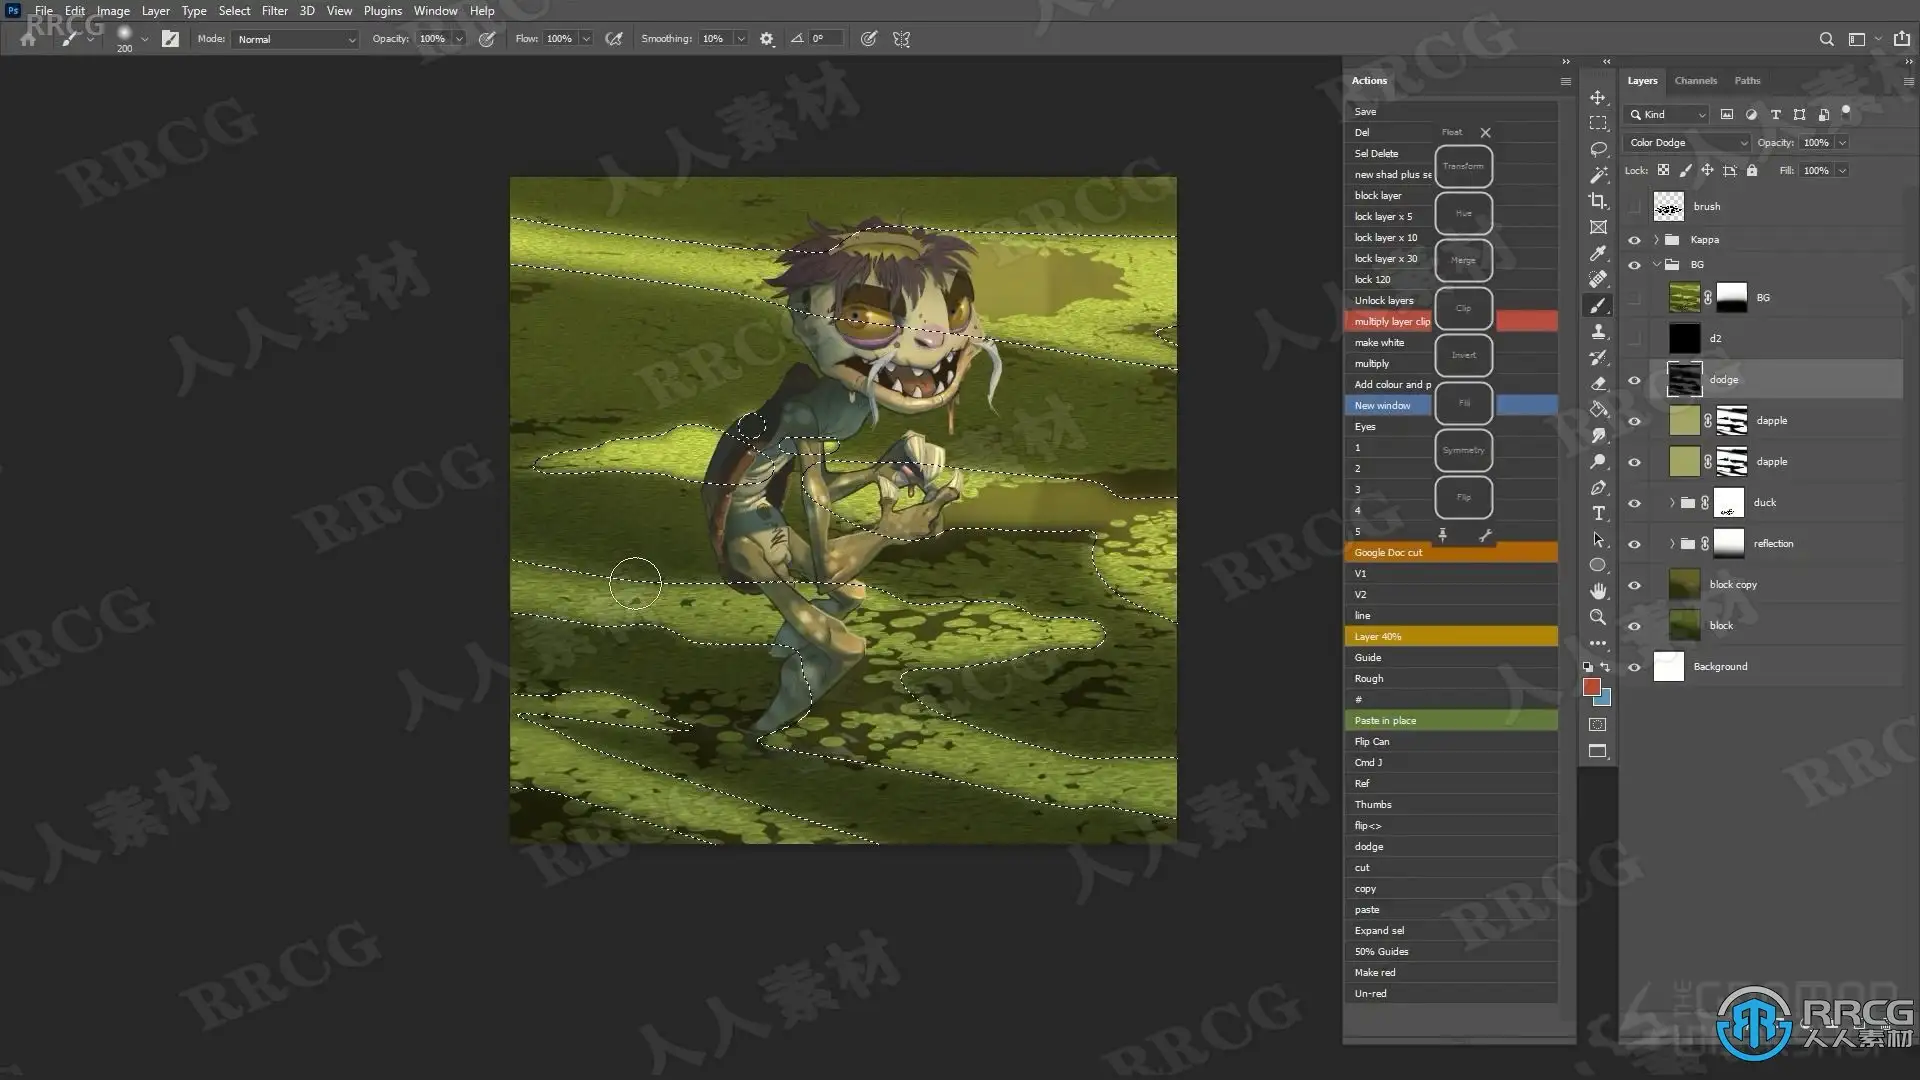
Task: Expand the Kappa layer group
Action: coord(1657,240)
